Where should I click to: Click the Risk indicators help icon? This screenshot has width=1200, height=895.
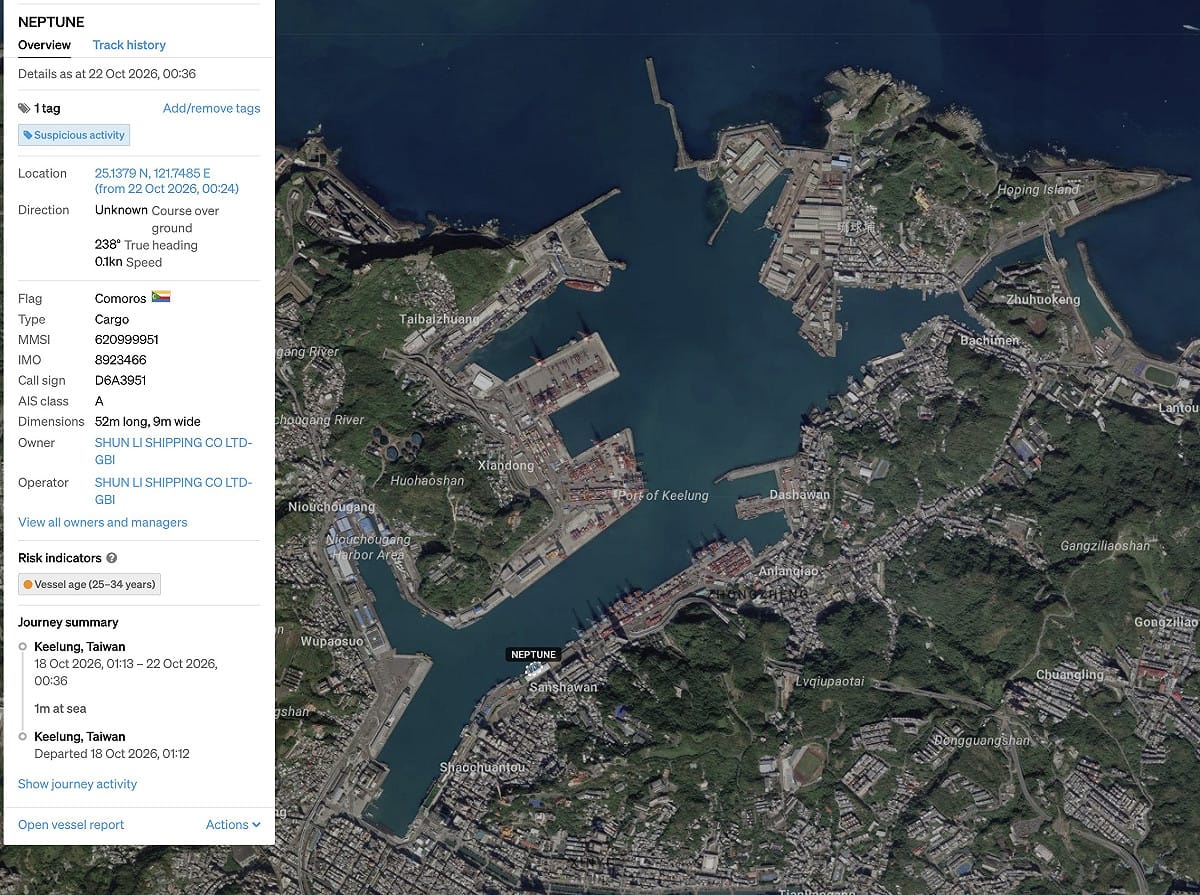112,558
